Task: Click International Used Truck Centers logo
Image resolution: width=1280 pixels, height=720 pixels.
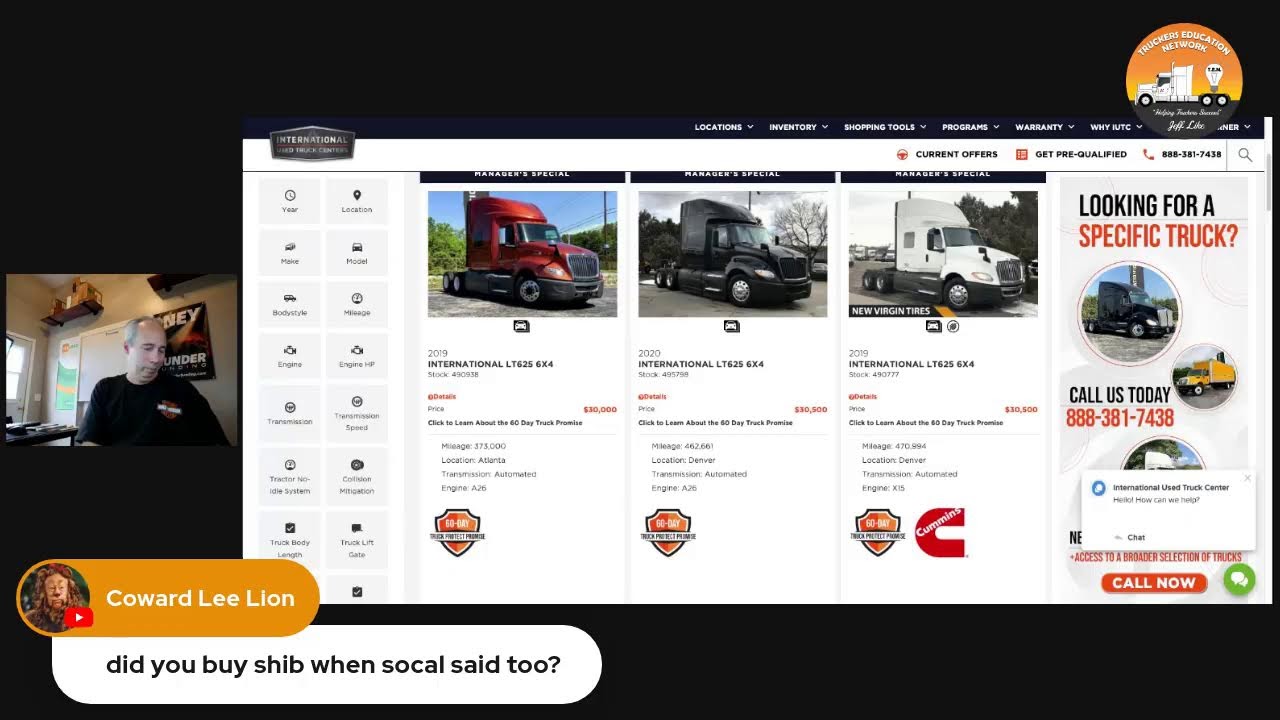Action: coord(312,144)
